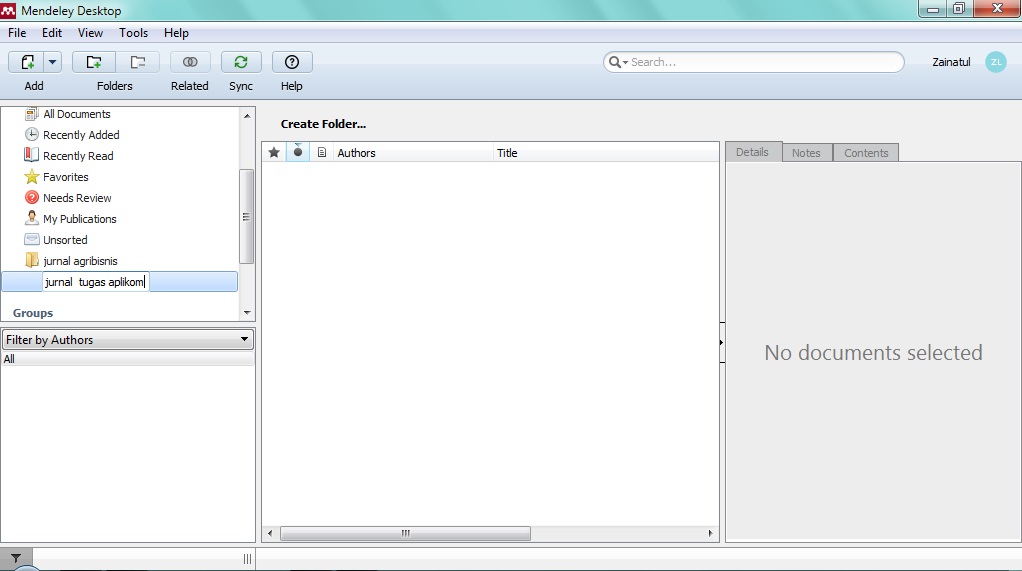This screenshot has width=1022, height=571.
Task: Select Recently Read
Action: pyautogui.click(x=78, y=156)
